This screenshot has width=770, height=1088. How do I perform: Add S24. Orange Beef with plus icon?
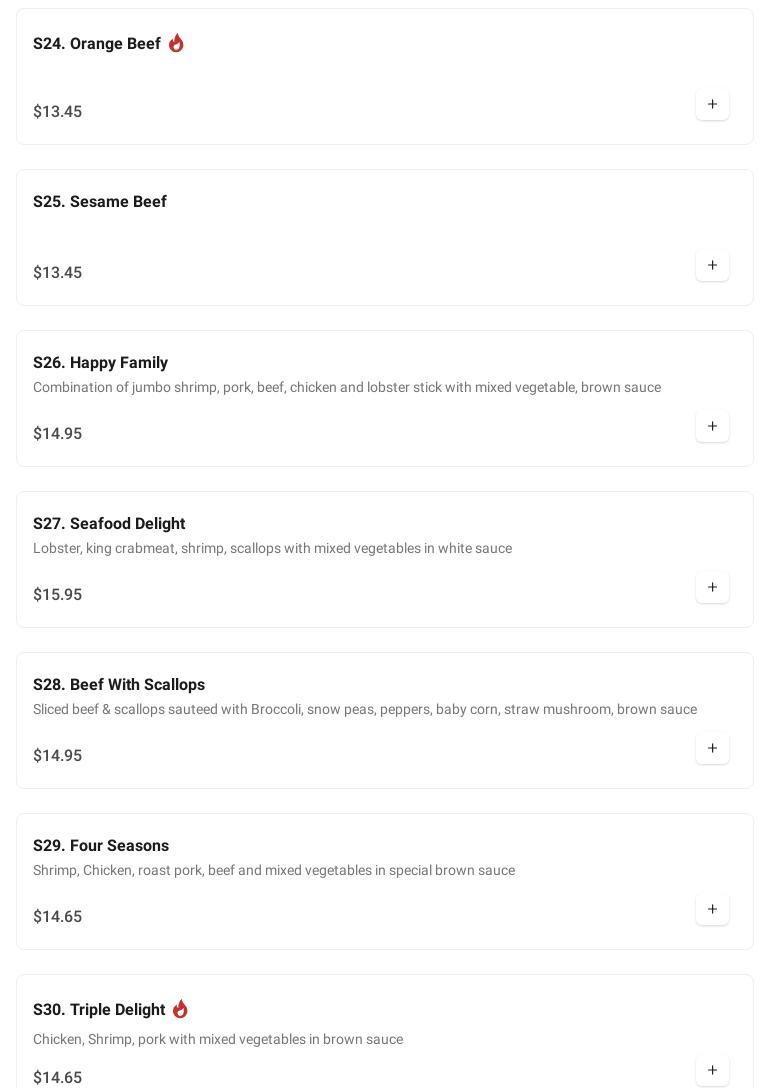pyautogui.click(x=712, y=104)
